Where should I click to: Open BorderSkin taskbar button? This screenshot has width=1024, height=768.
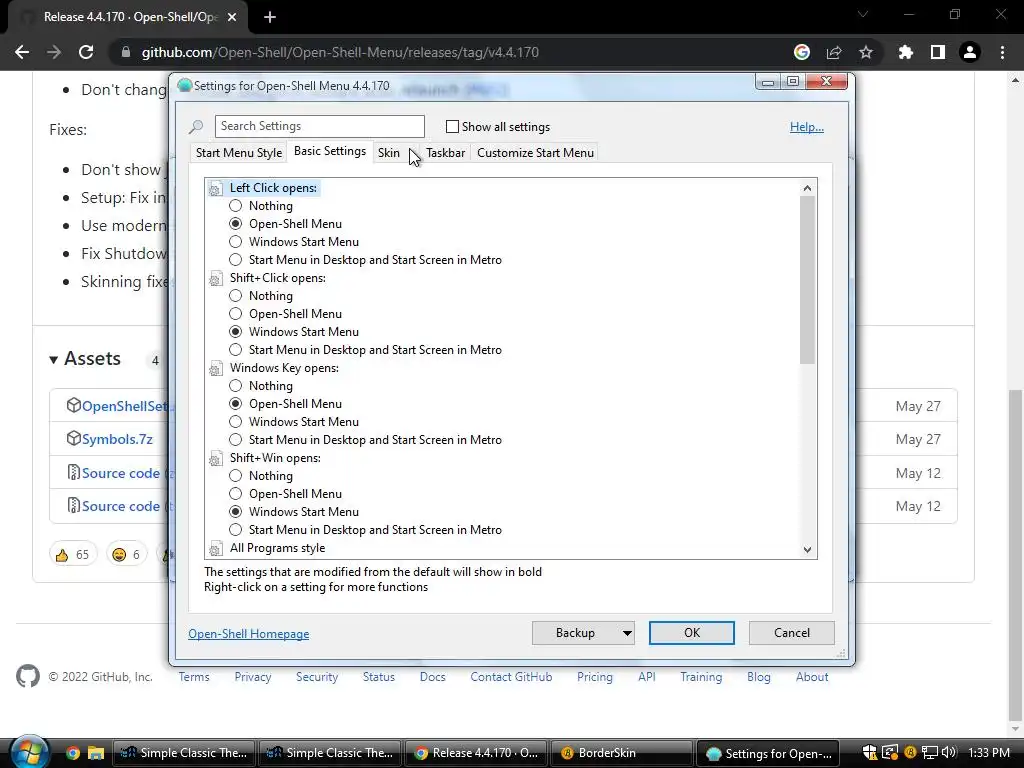point(622,753)
